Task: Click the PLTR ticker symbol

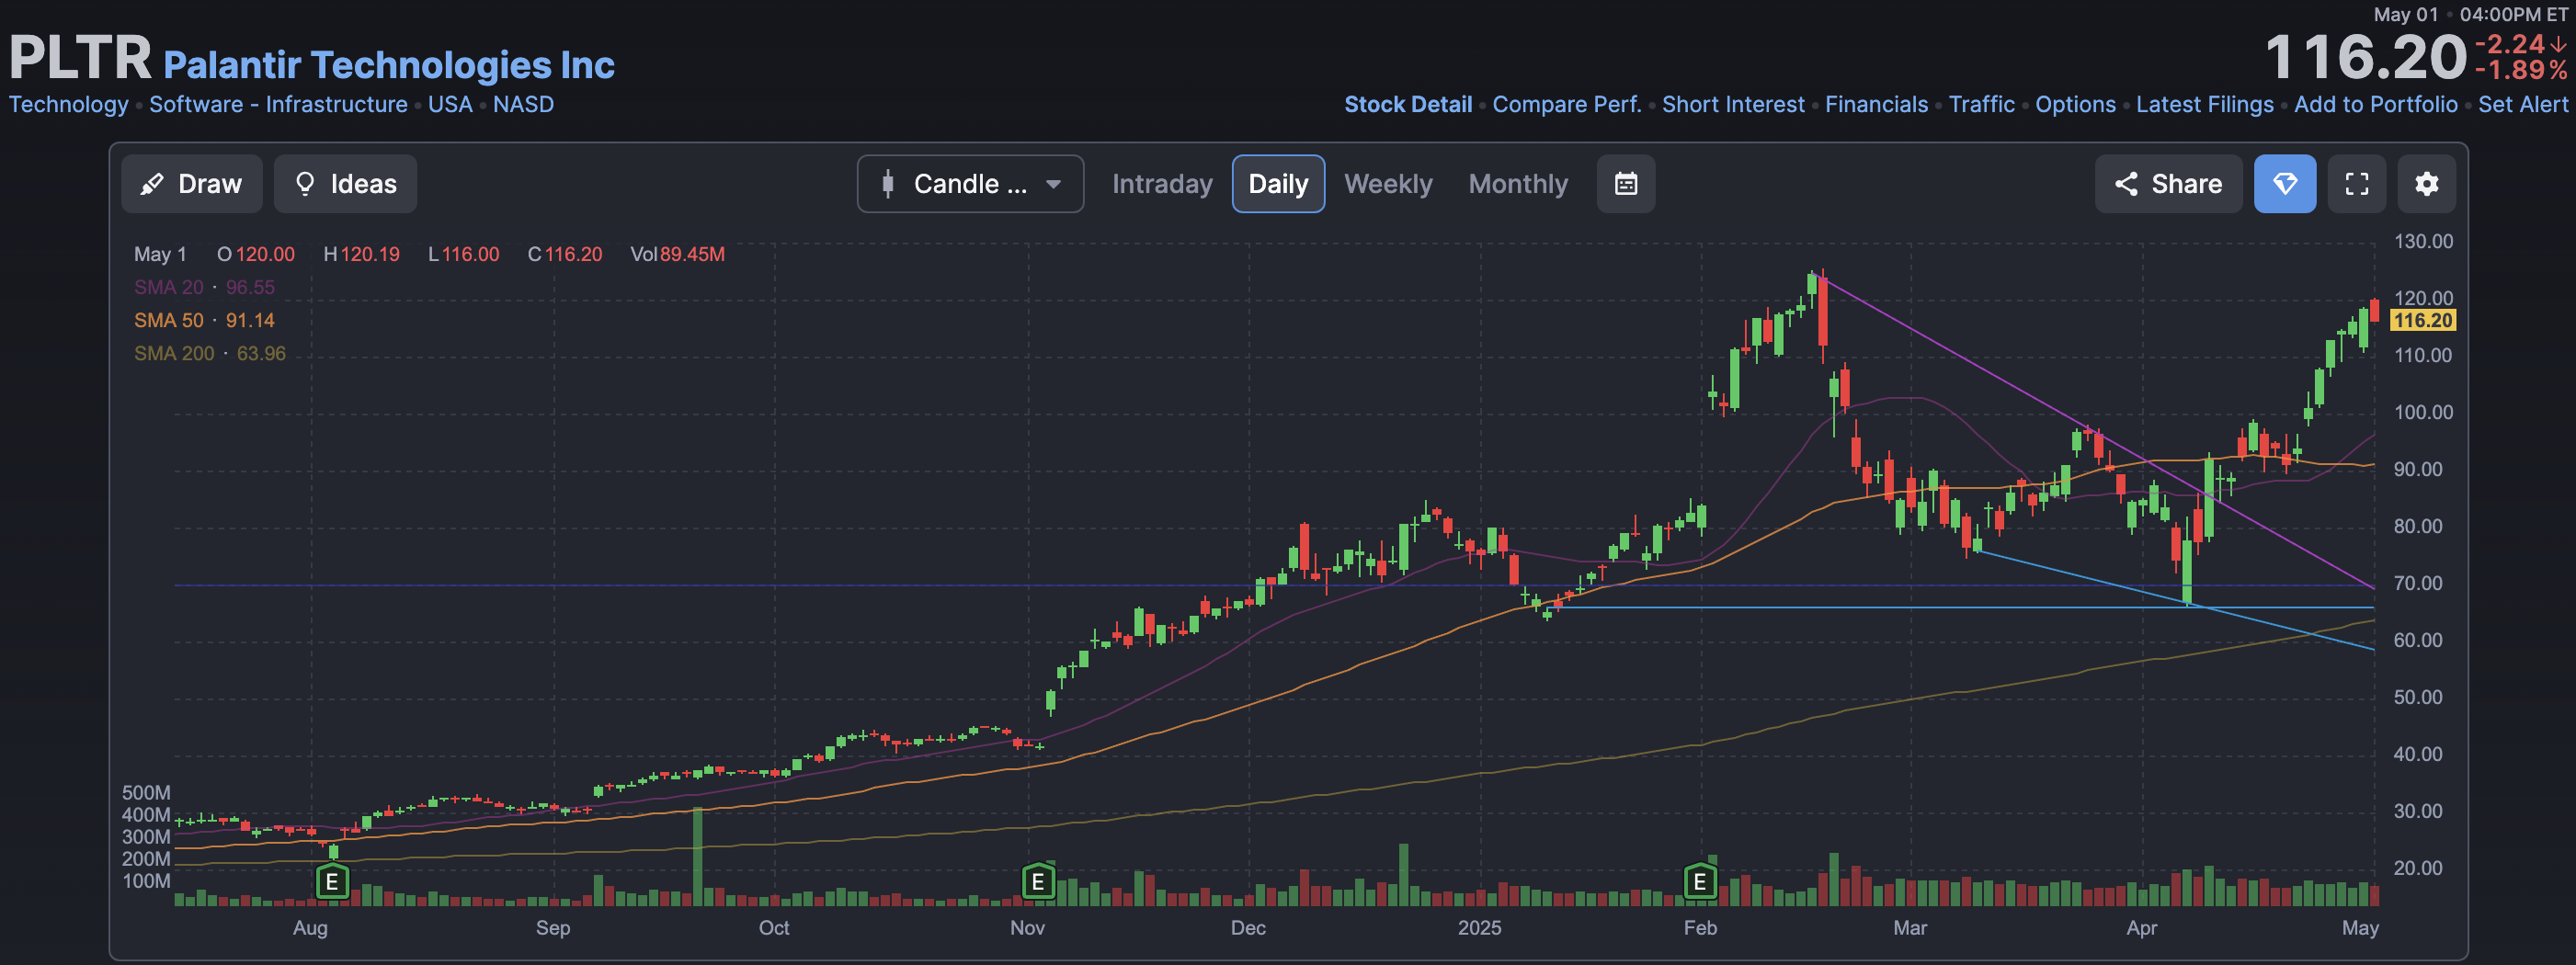Action: tap(80, 57)
